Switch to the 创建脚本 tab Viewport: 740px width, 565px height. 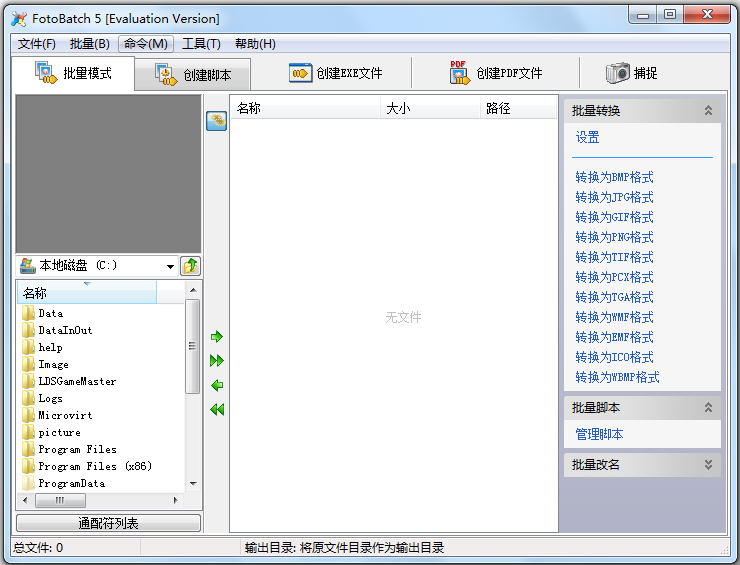tap(193, 75)
